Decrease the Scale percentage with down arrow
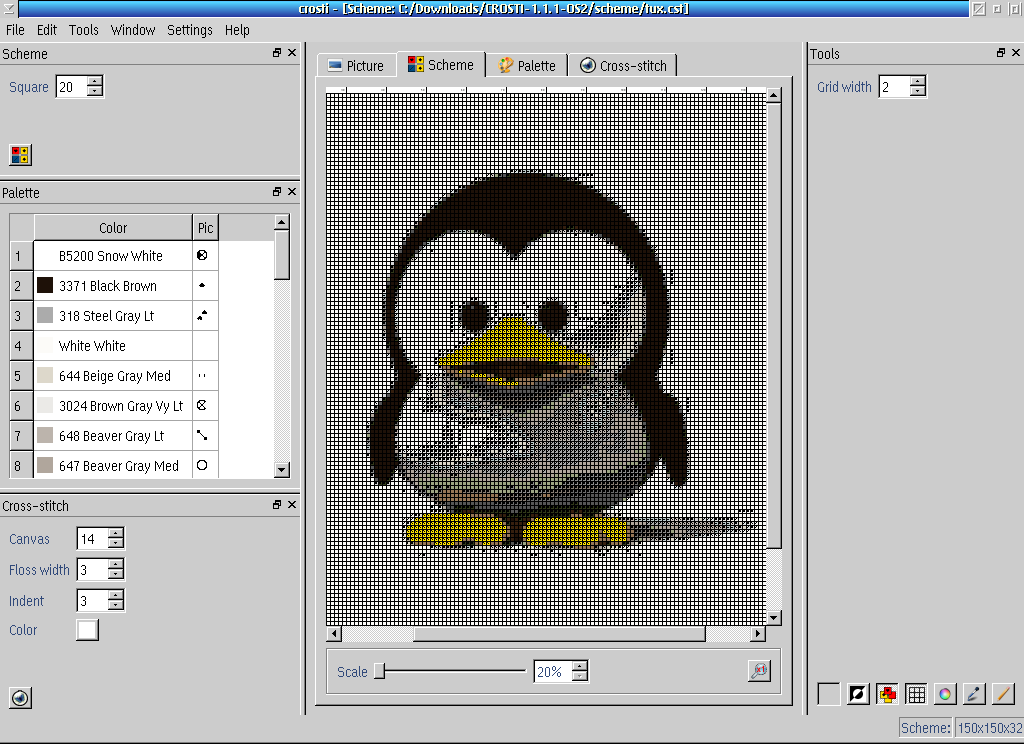This screenshot has height=744, width=1024. pos(580,676)
